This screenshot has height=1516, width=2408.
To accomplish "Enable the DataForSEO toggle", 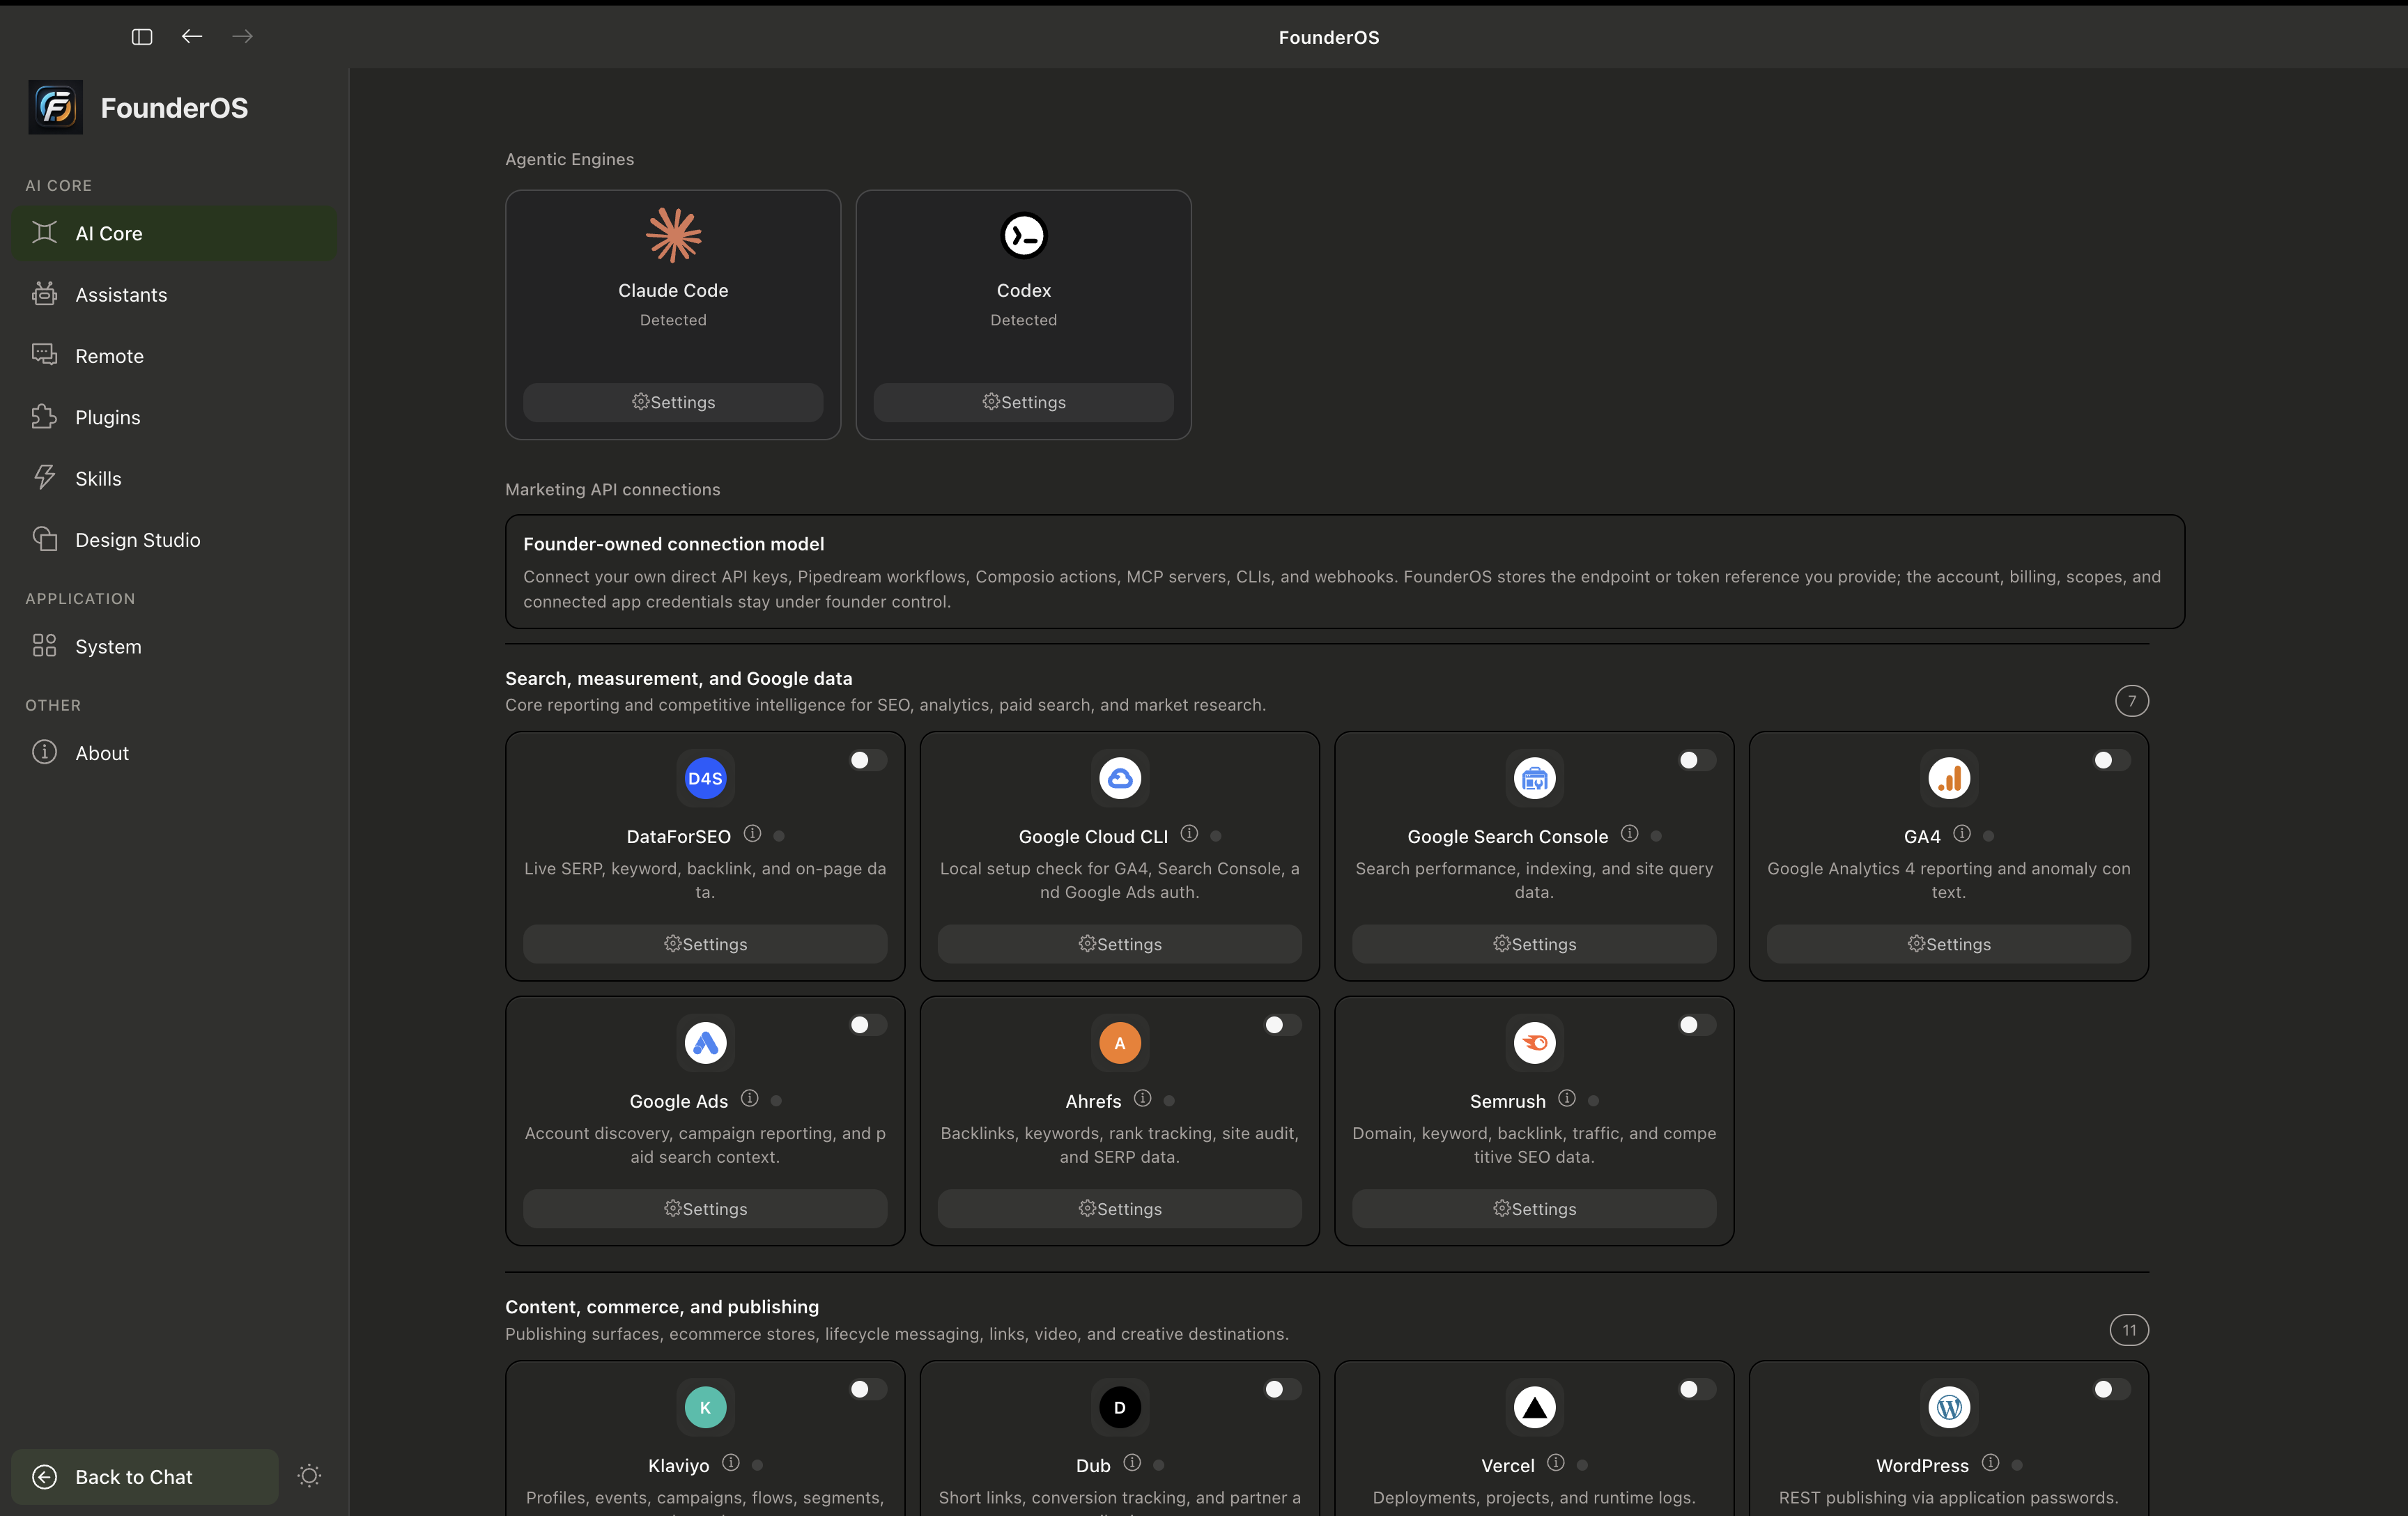I will pyautogui.click(x=868, y=760).
